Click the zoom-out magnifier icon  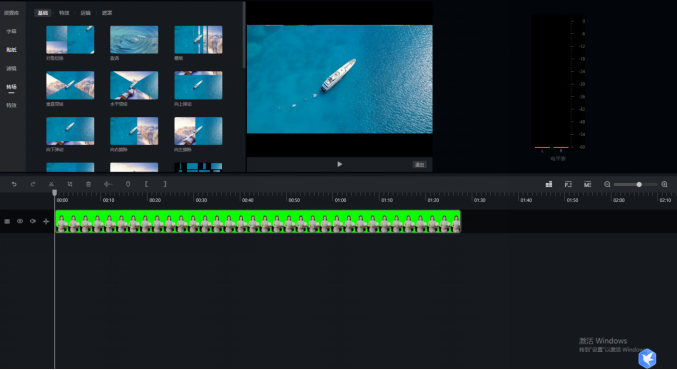pyautogui.click(x=607, y=184)
